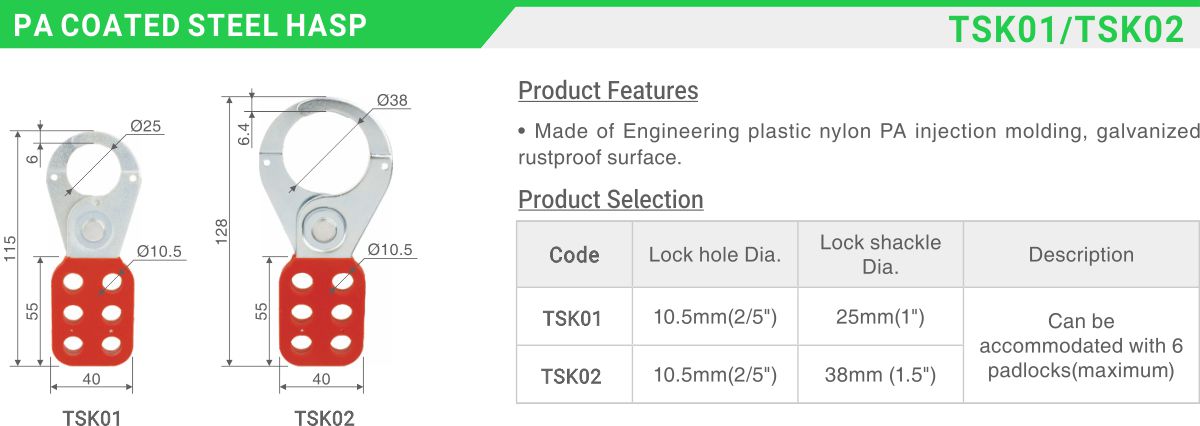
Task: Select the Product Selection heading
Action: [x=611, y=199]
